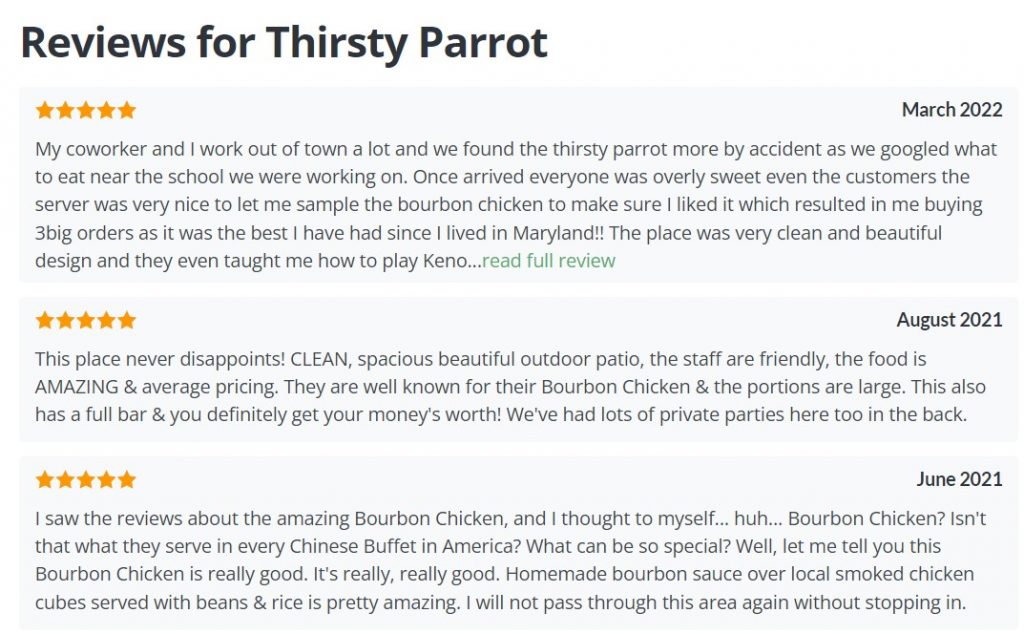Click the review text starting 'My coworker and I'

pyautogui.click(x=516, y=204)
